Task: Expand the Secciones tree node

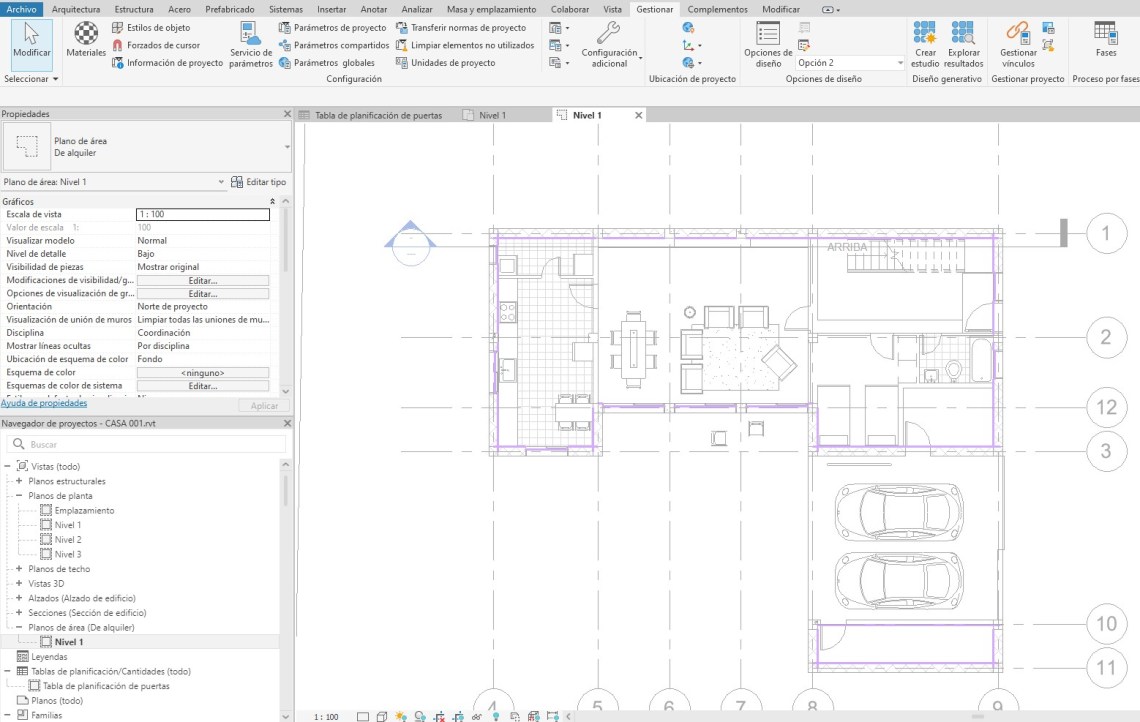Action: (x=19, y=613)
